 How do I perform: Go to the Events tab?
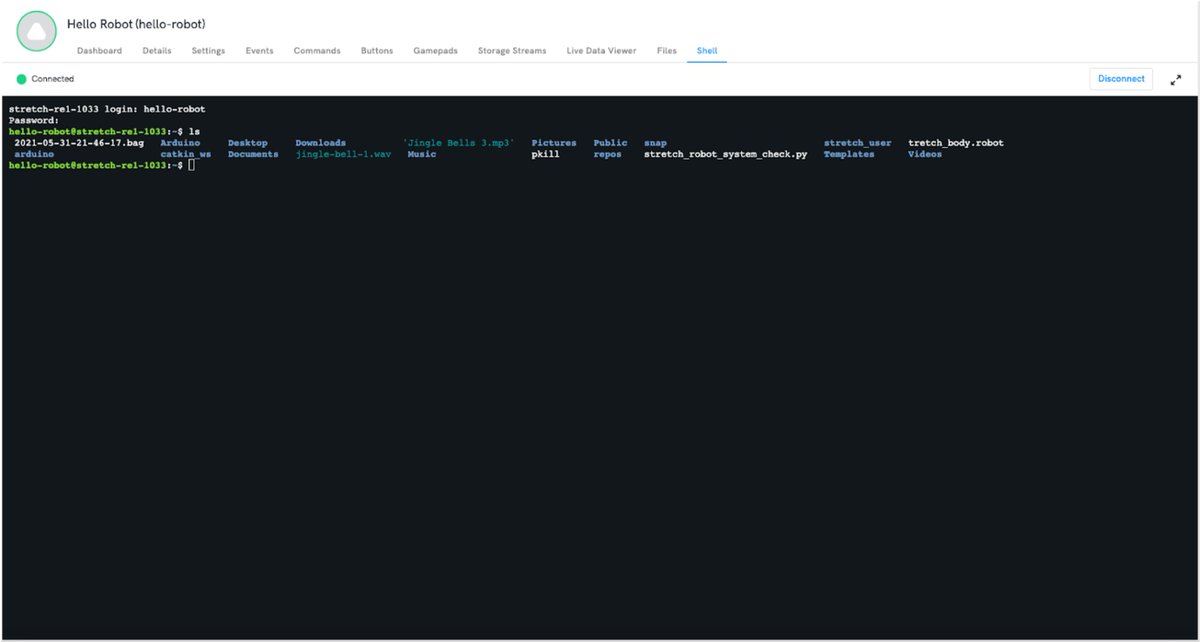pyautogui.click(x=259, y=51)
